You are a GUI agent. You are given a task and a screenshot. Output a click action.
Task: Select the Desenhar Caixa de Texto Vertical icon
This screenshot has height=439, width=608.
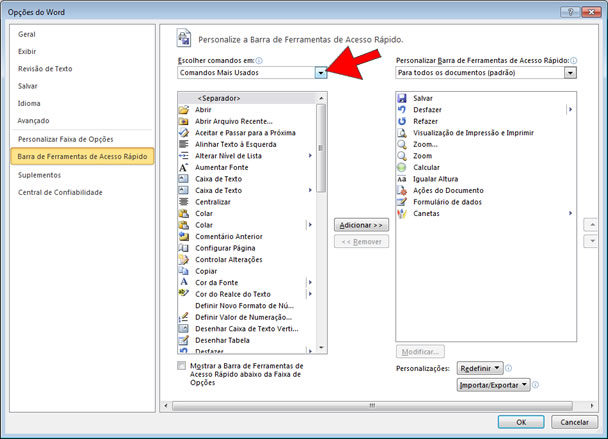pyautogui.click(x=184, y=329)
